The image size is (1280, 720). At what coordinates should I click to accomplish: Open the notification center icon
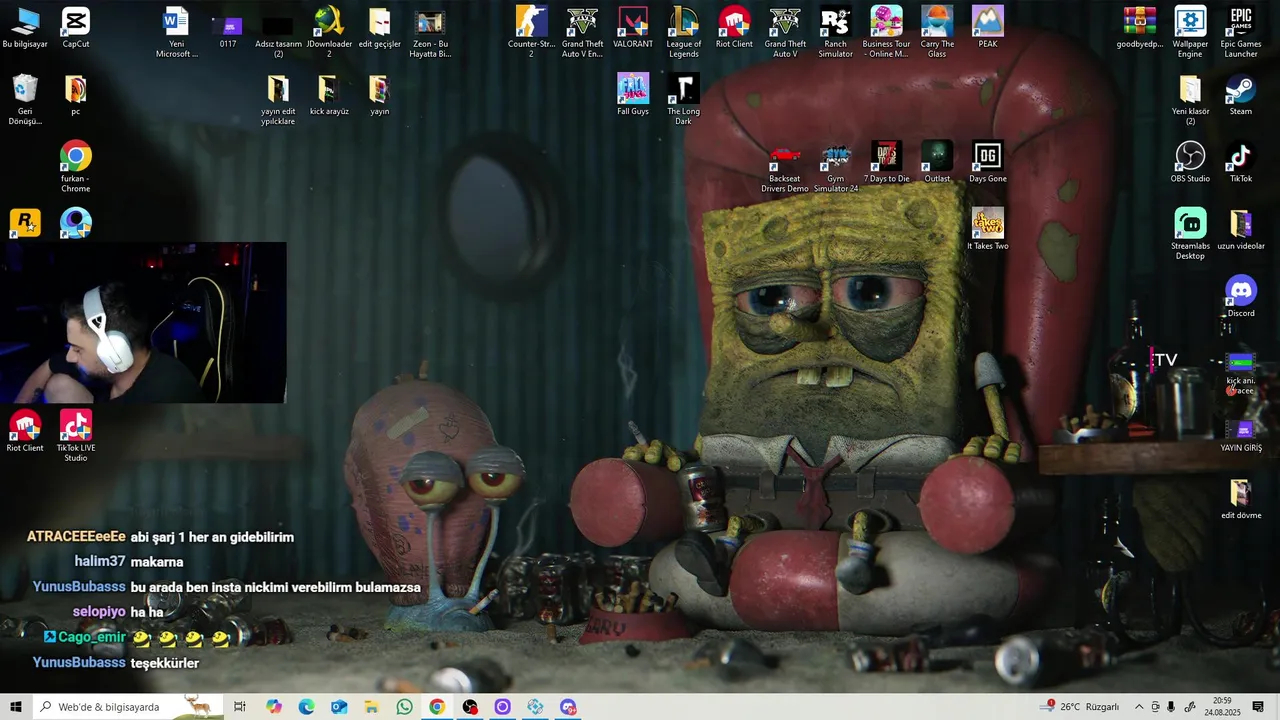coord(1258,707)
